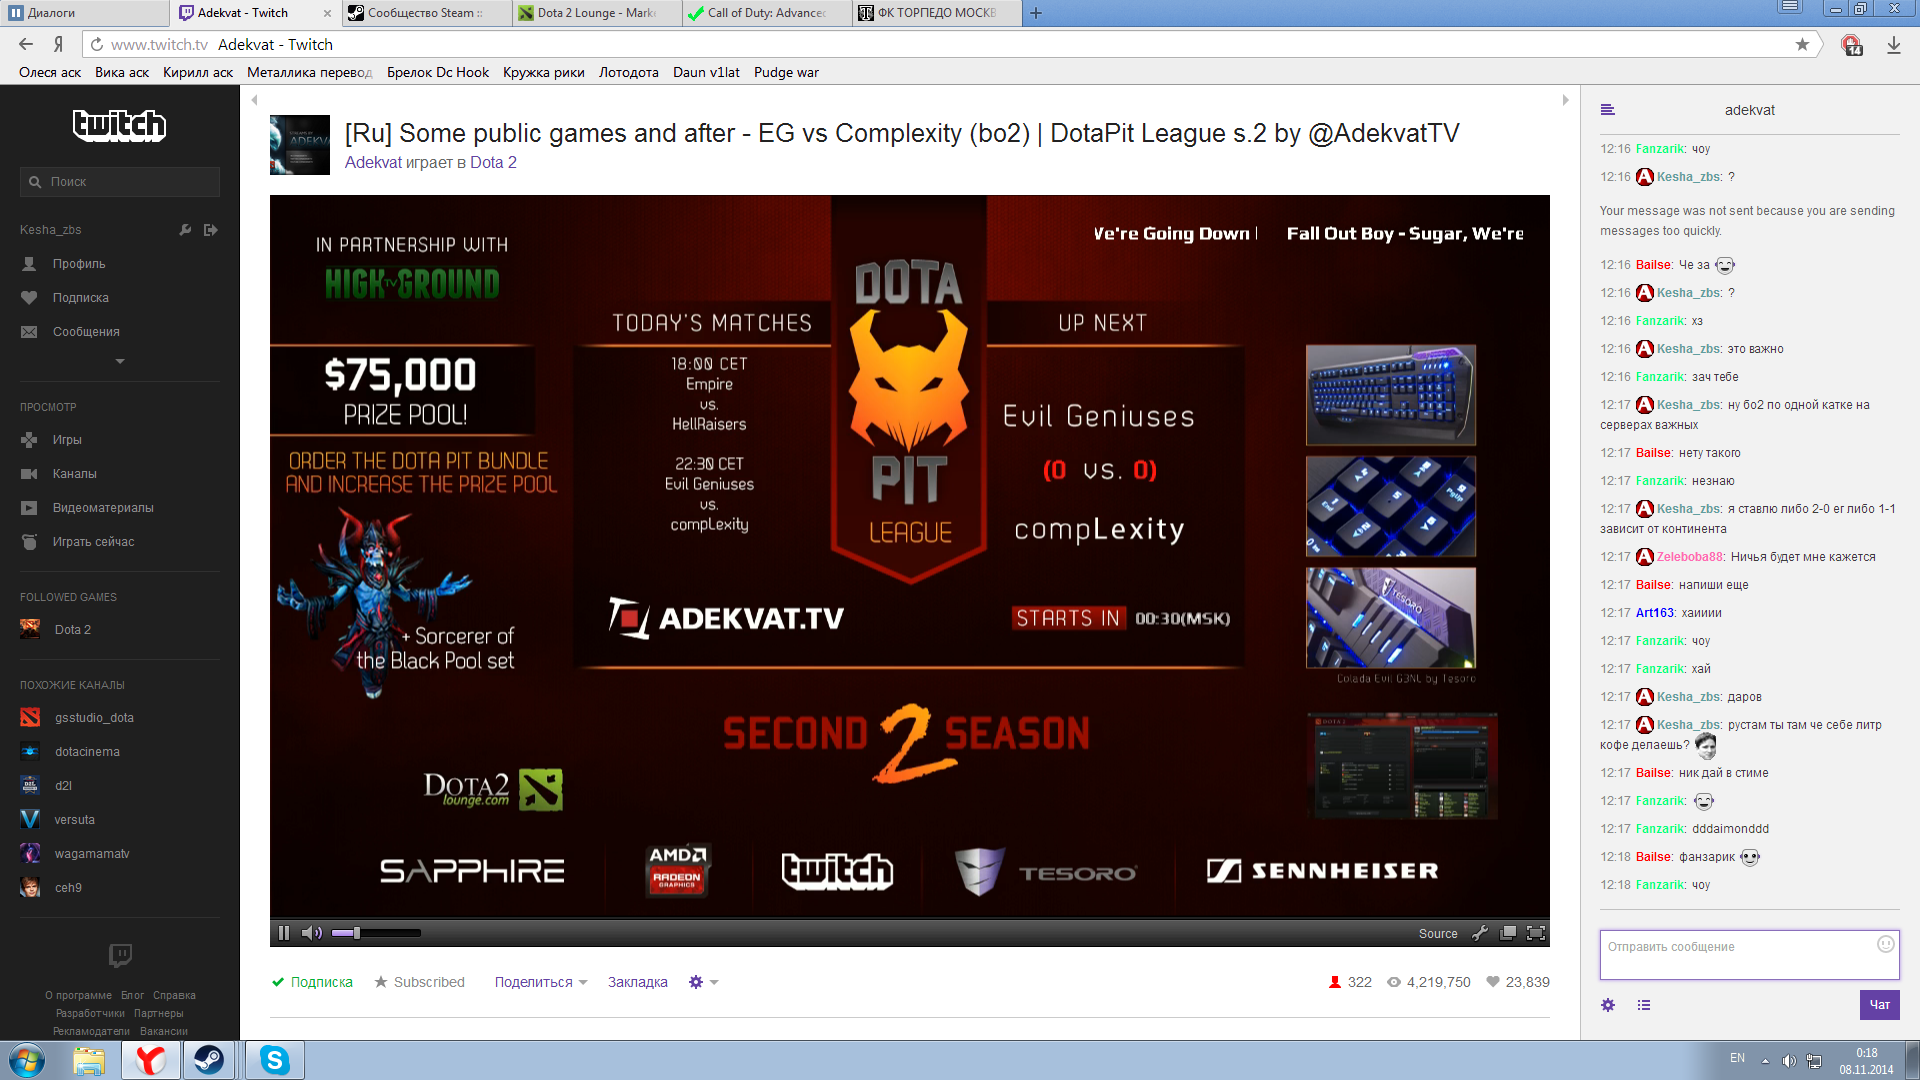
Task: Open Видеоматериалы in the sidebar
Action: pos(103,508)
